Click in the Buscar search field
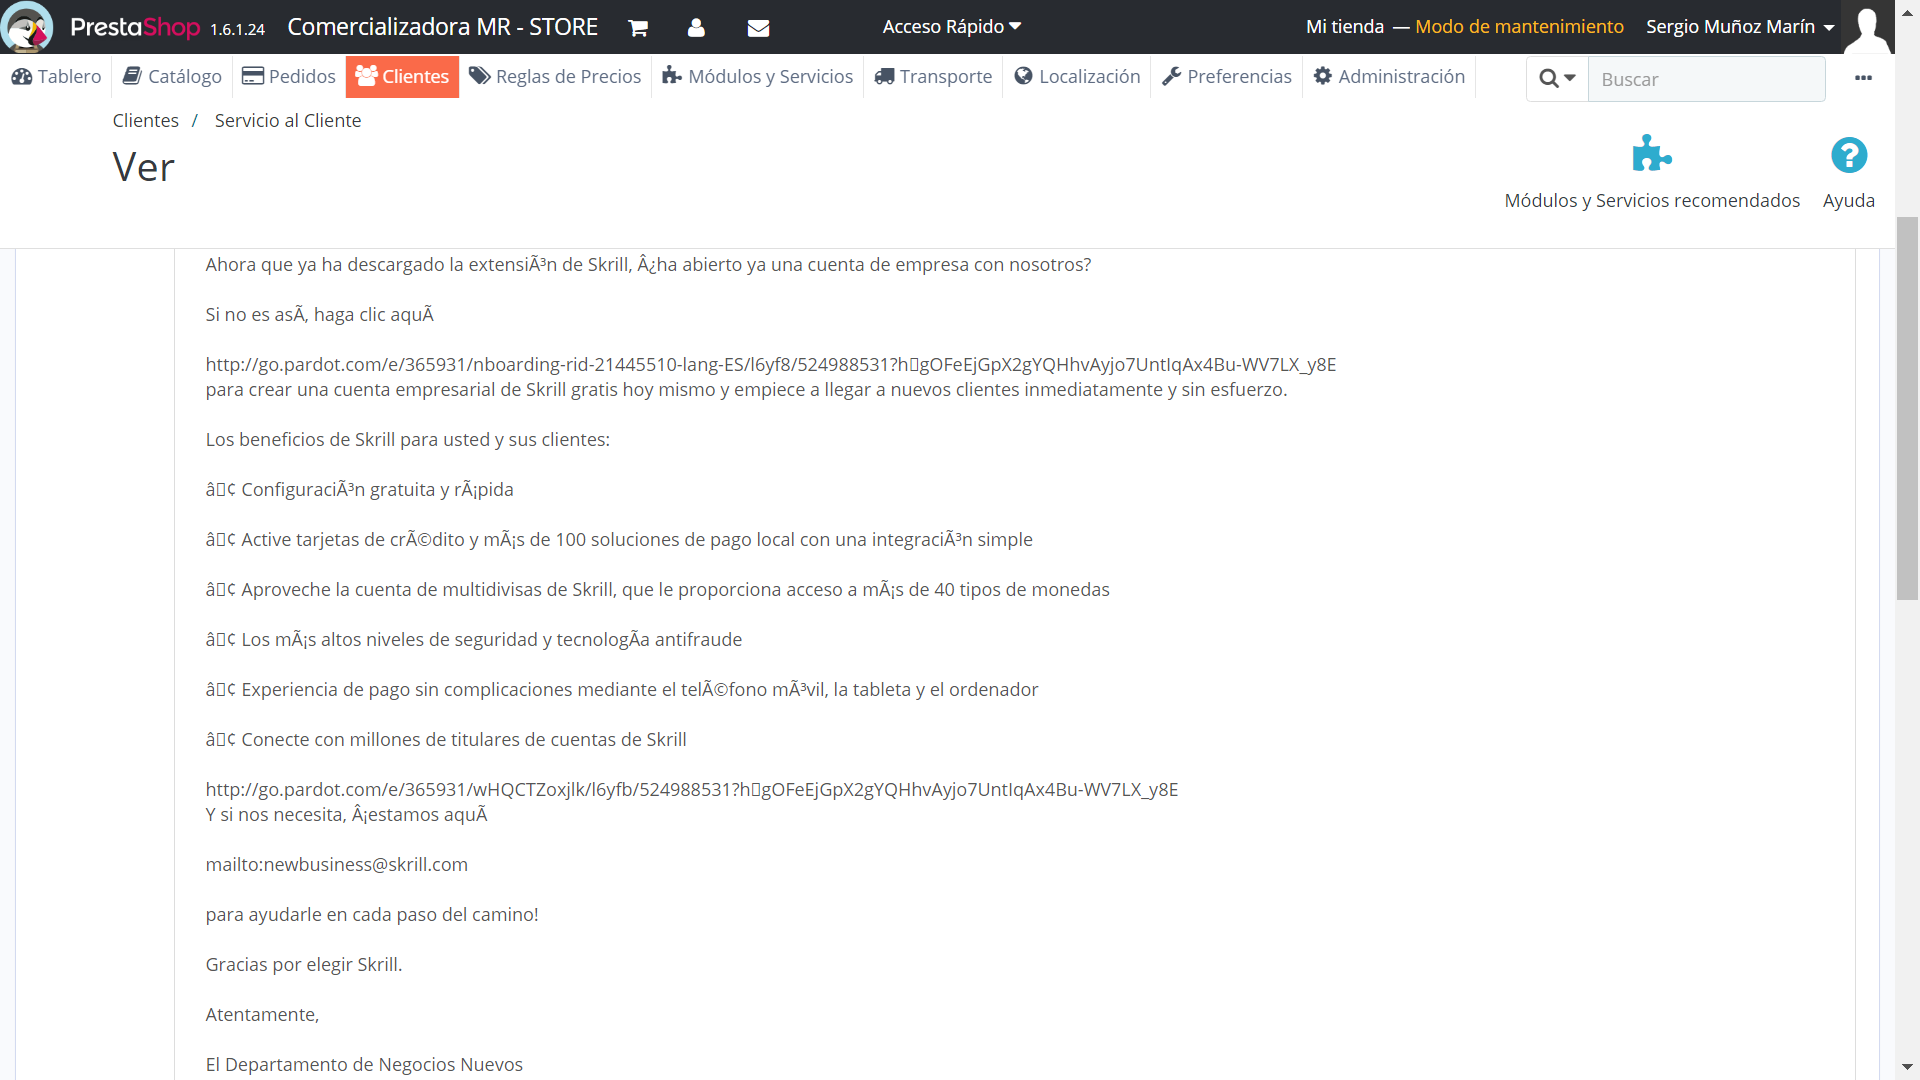 [1705, 79]
